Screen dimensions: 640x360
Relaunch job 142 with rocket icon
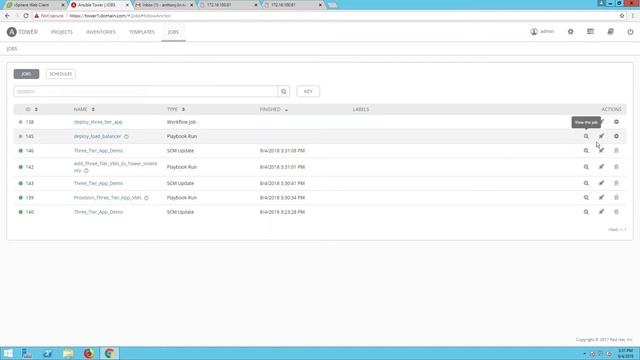pyautogui.click(x=601, y=167)
